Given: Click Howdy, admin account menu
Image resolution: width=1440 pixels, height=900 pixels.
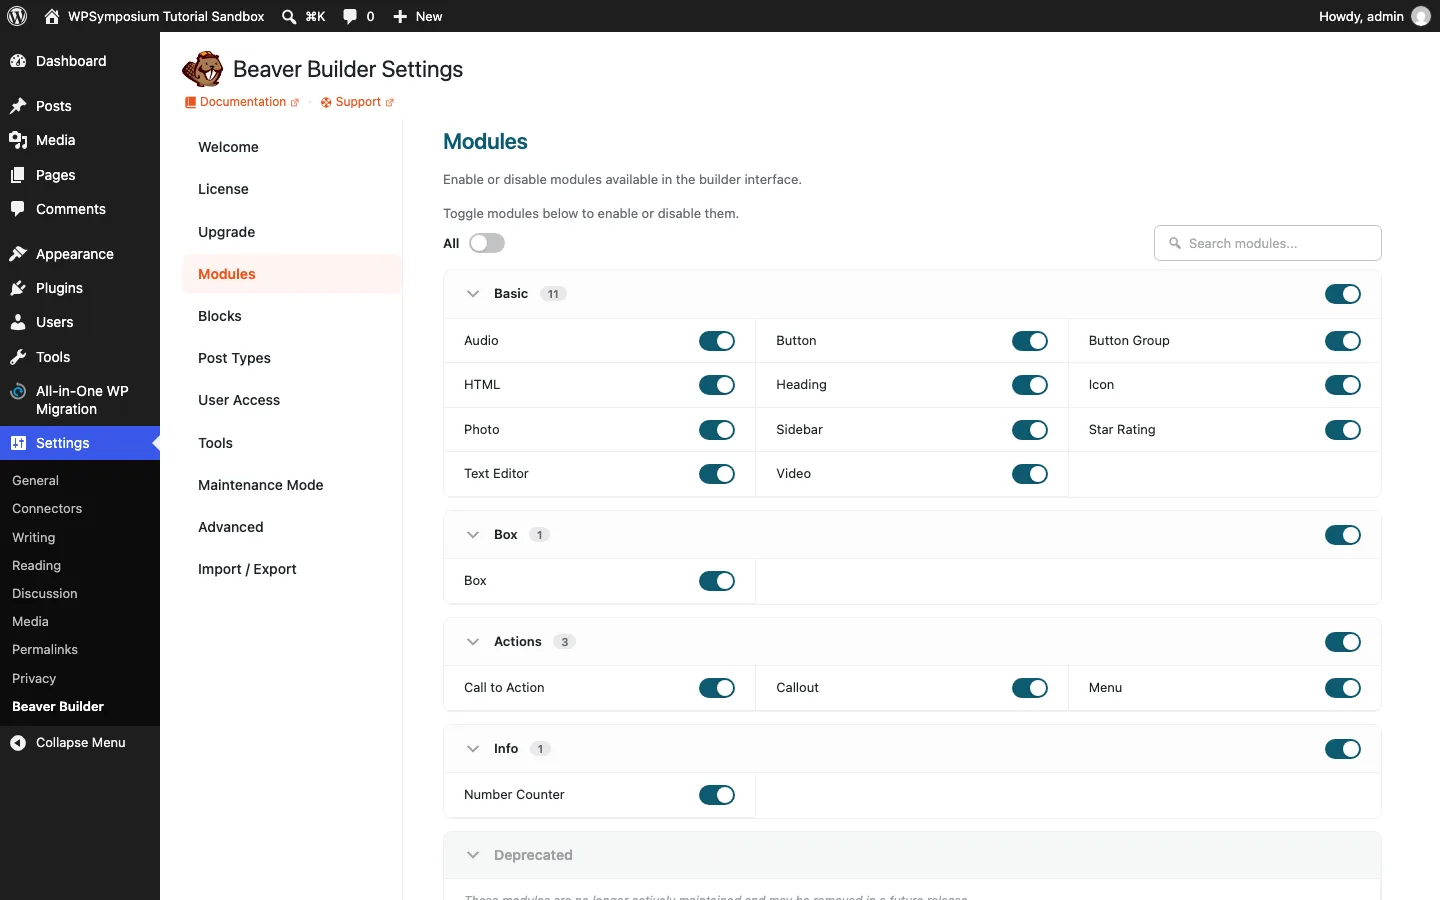Looking at the screenshot, I should tap(1375, 16).
